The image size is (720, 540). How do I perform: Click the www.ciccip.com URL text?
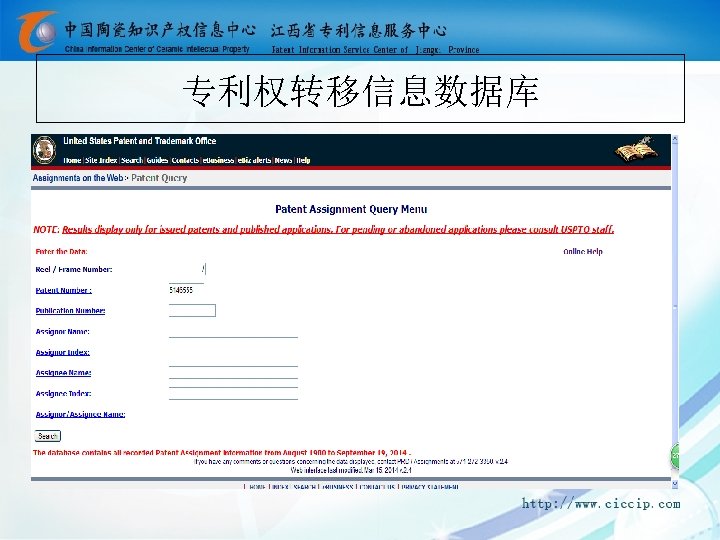click(x=601, y=504)
